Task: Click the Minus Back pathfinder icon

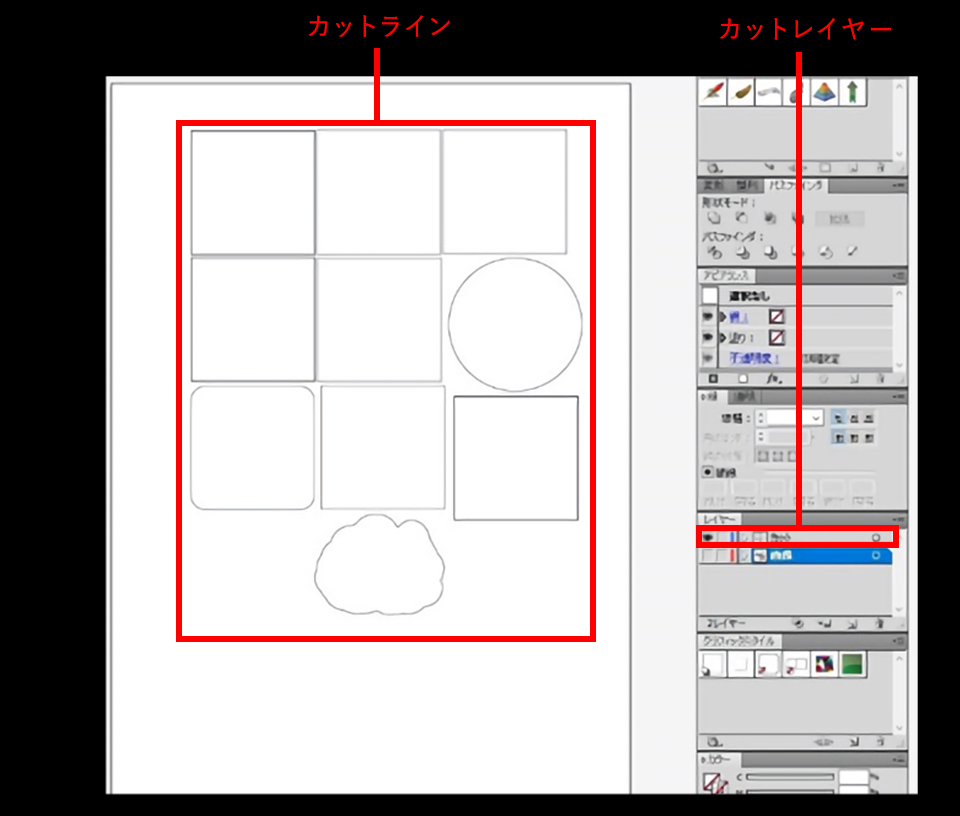Action: 852,252
